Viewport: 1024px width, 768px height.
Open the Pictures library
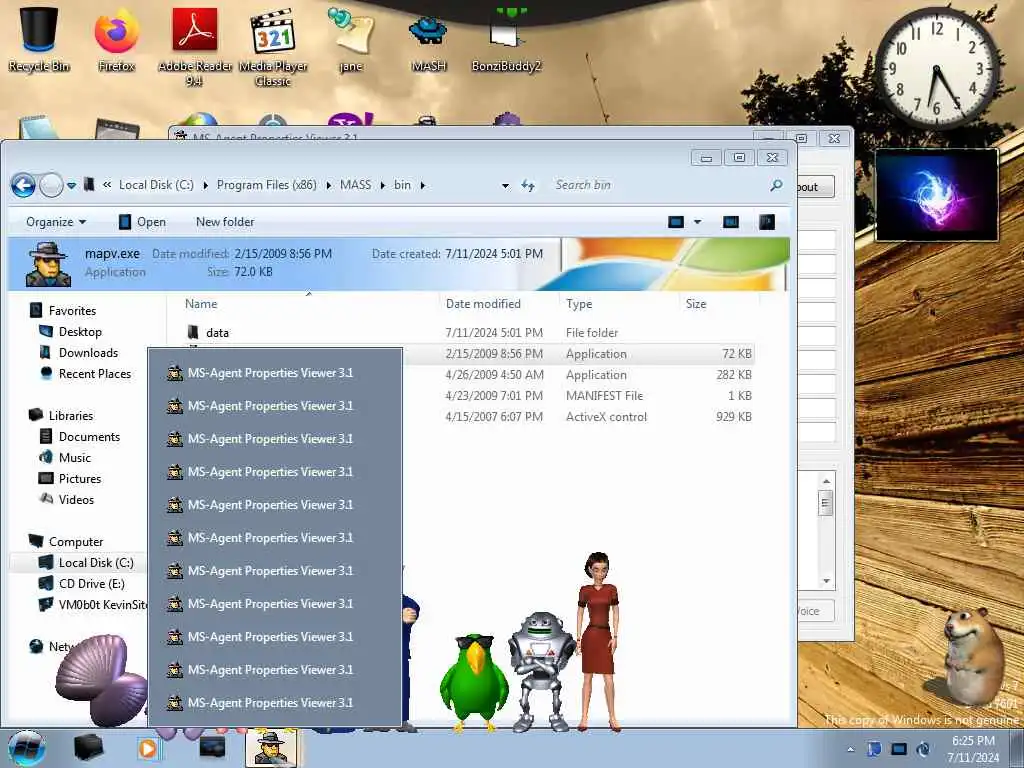click(x=80, y=479)
